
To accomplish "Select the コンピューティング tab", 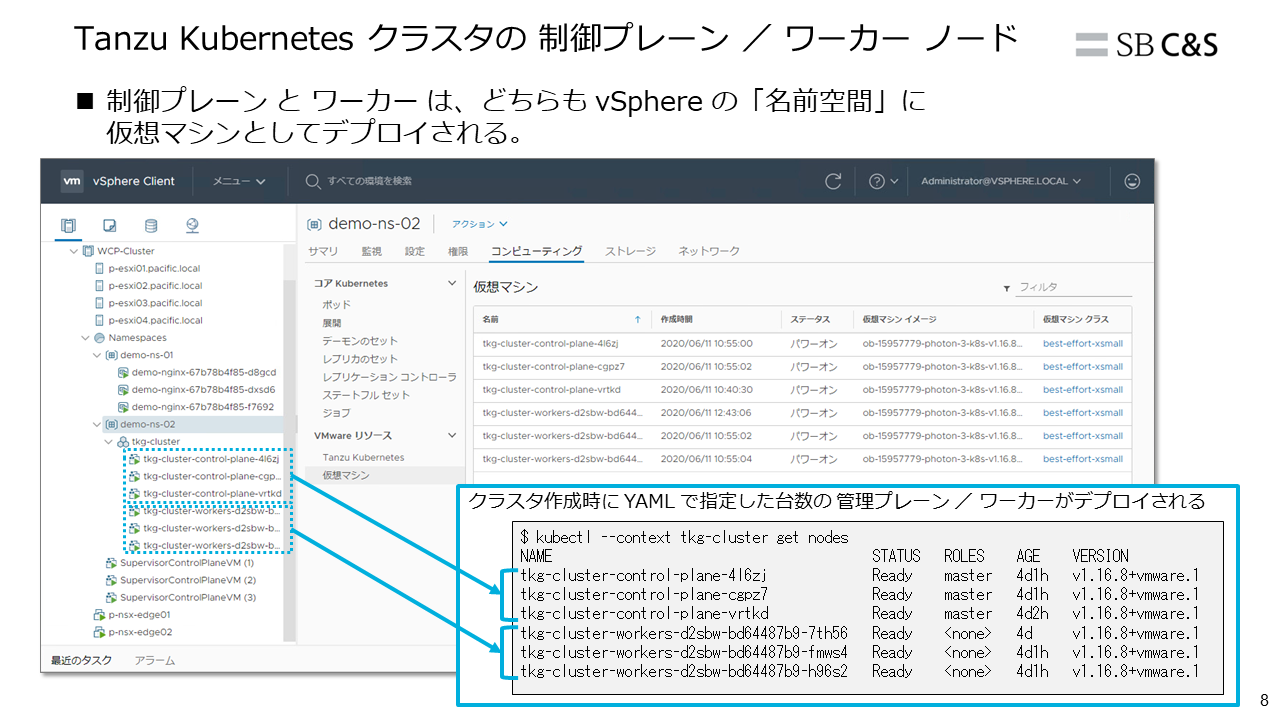I will 537,251.
